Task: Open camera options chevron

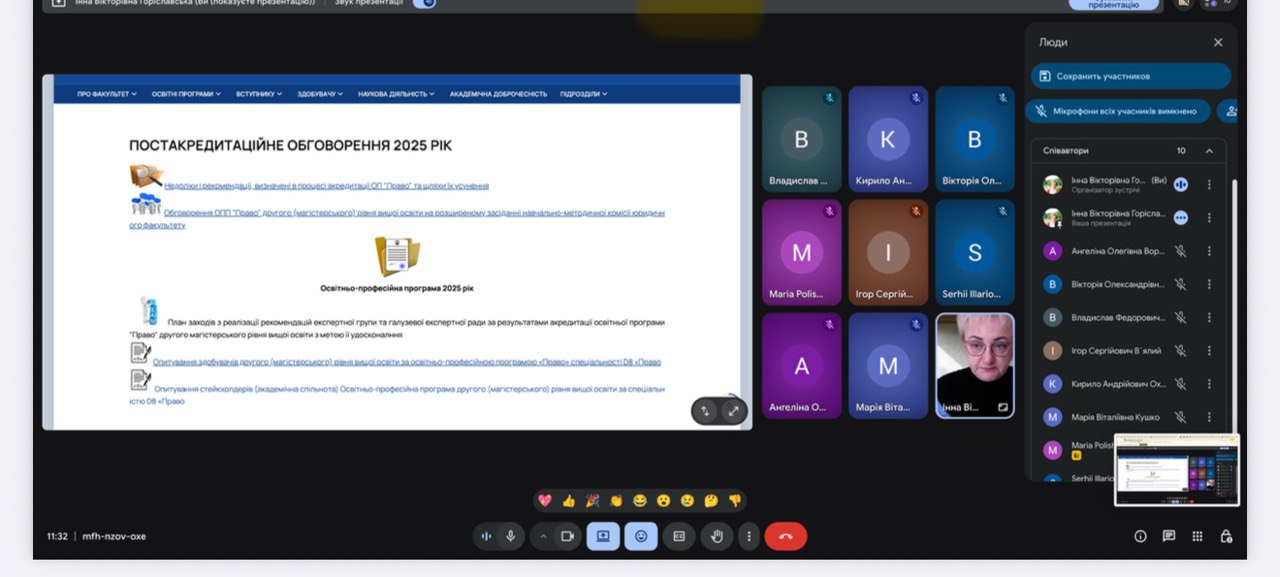Action: 543,536
